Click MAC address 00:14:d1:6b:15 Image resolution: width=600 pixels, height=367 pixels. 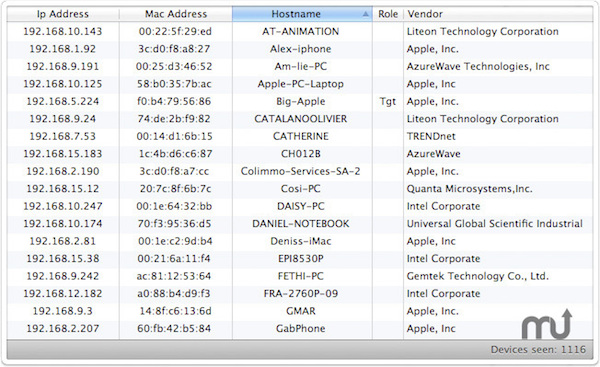[x=174, y=136]
